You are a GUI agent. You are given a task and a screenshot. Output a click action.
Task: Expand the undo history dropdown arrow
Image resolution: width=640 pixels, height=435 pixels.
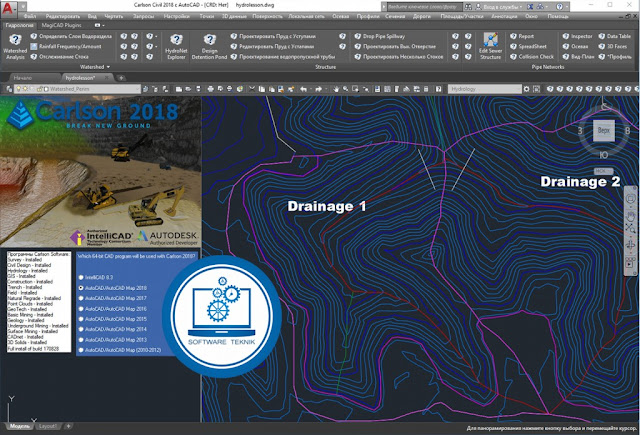click(310, 89)
